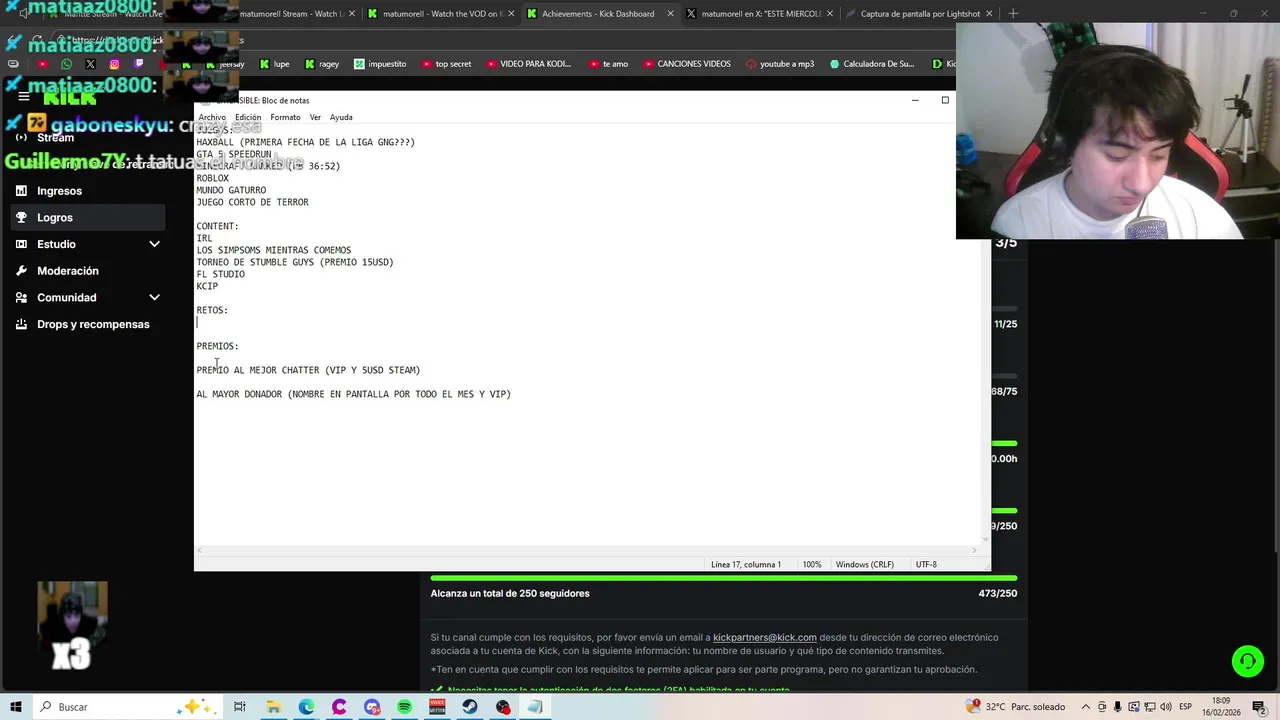Open Task View from the taskbar
This screenshot has width=1280, height=720.
240,707
